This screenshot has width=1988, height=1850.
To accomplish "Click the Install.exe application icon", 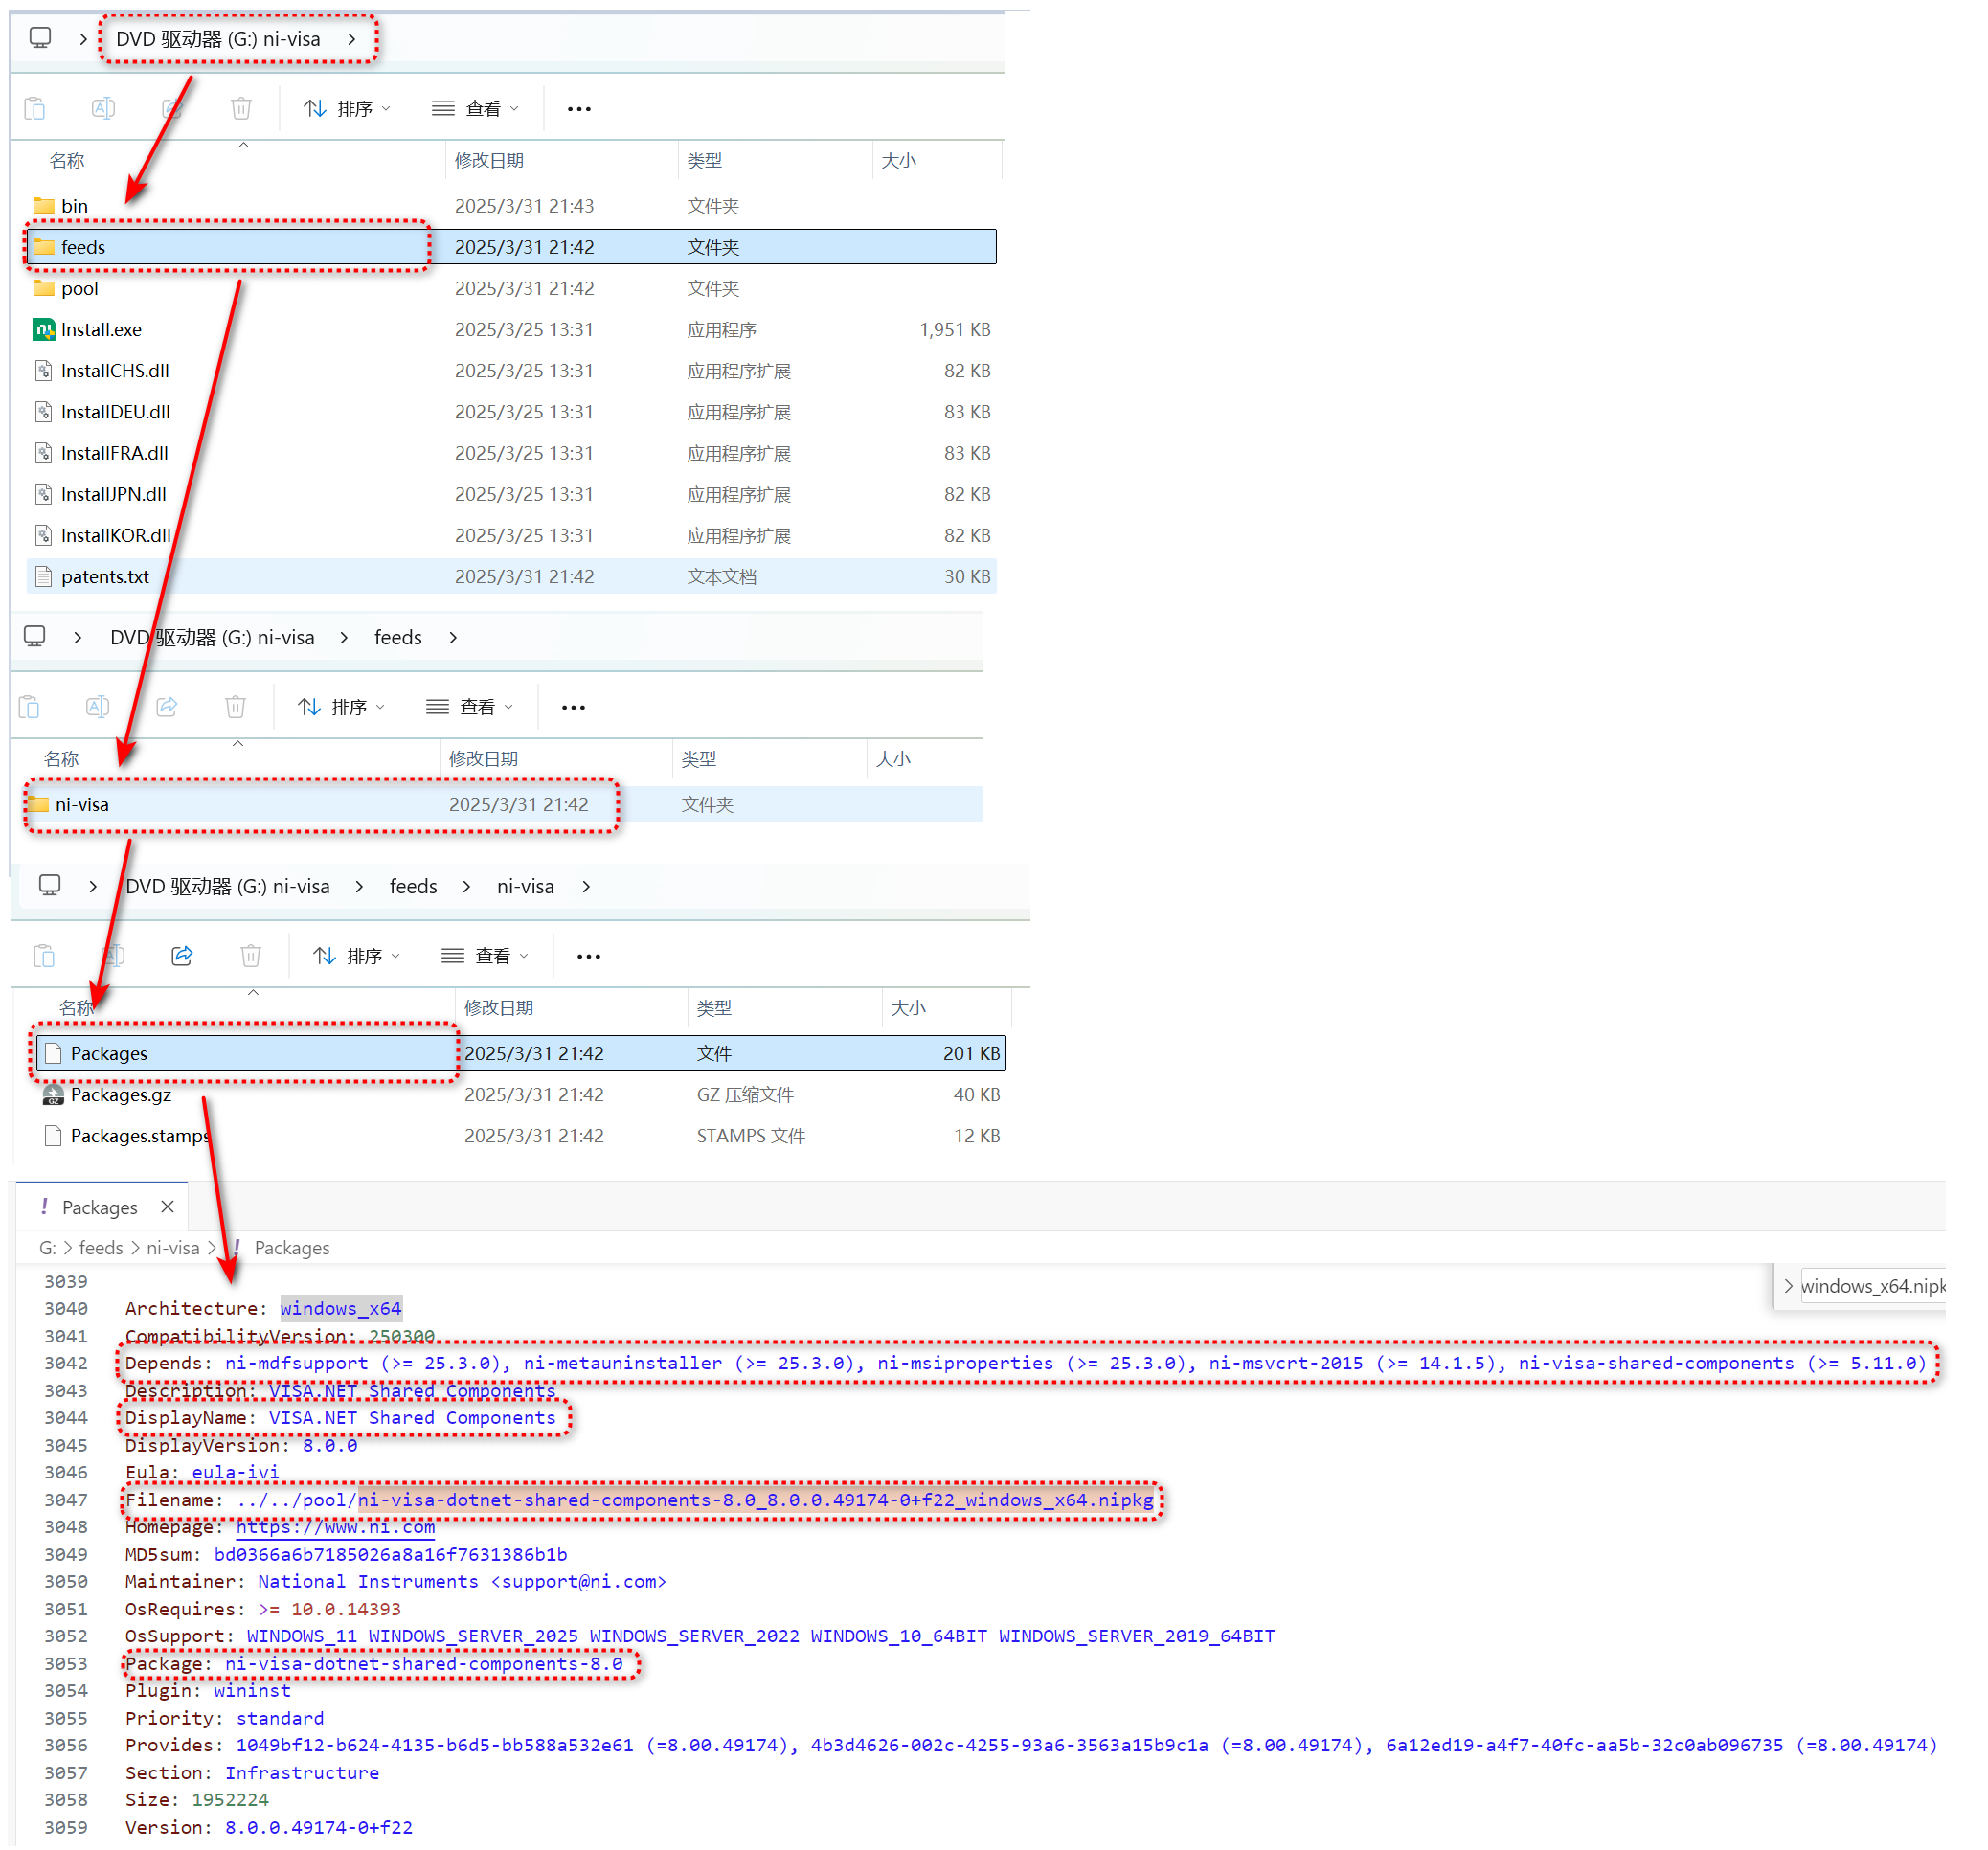I will (x=43, y=330).
